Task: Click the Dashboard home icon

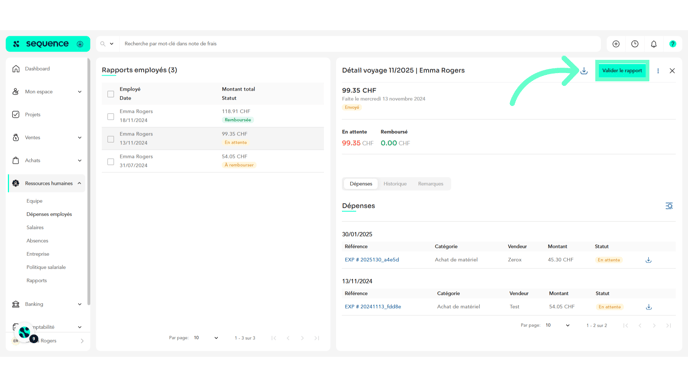Action: pos(16,69)
